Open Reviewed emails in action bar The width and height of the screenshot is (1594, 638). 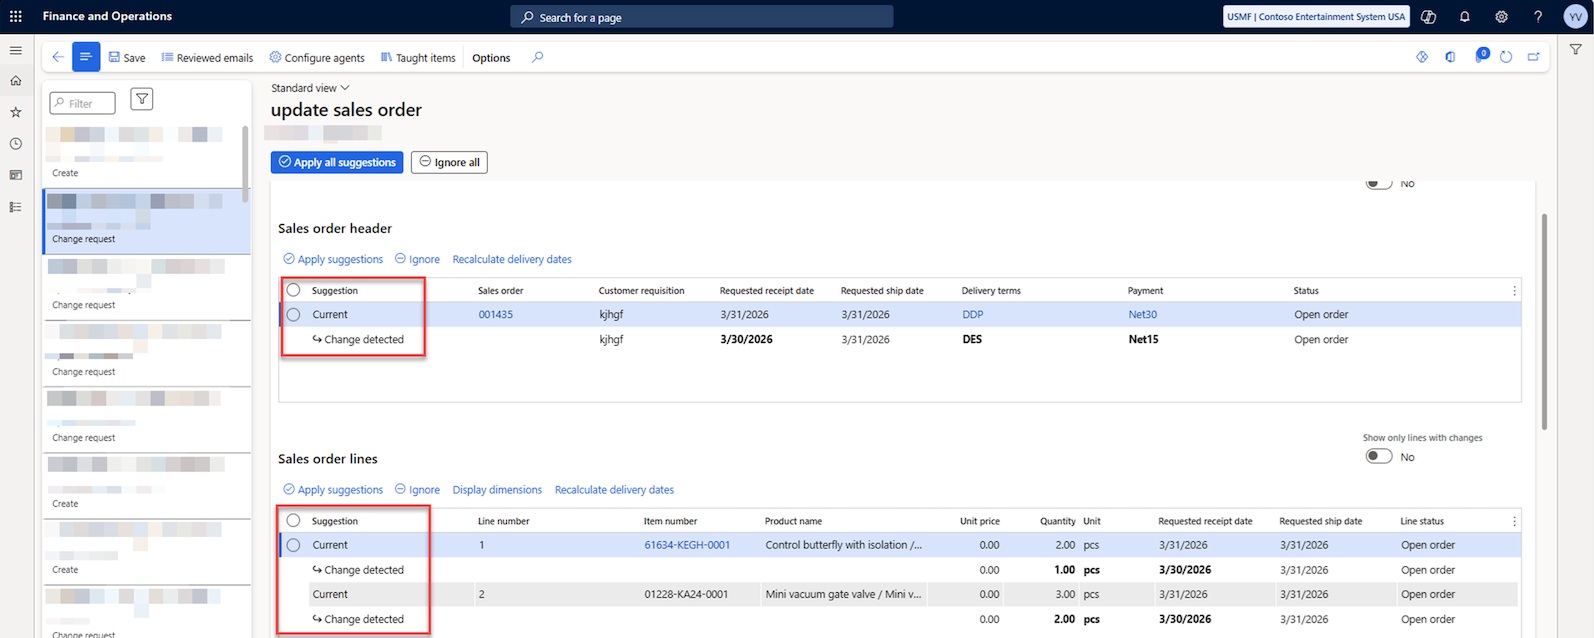(207, 58)
